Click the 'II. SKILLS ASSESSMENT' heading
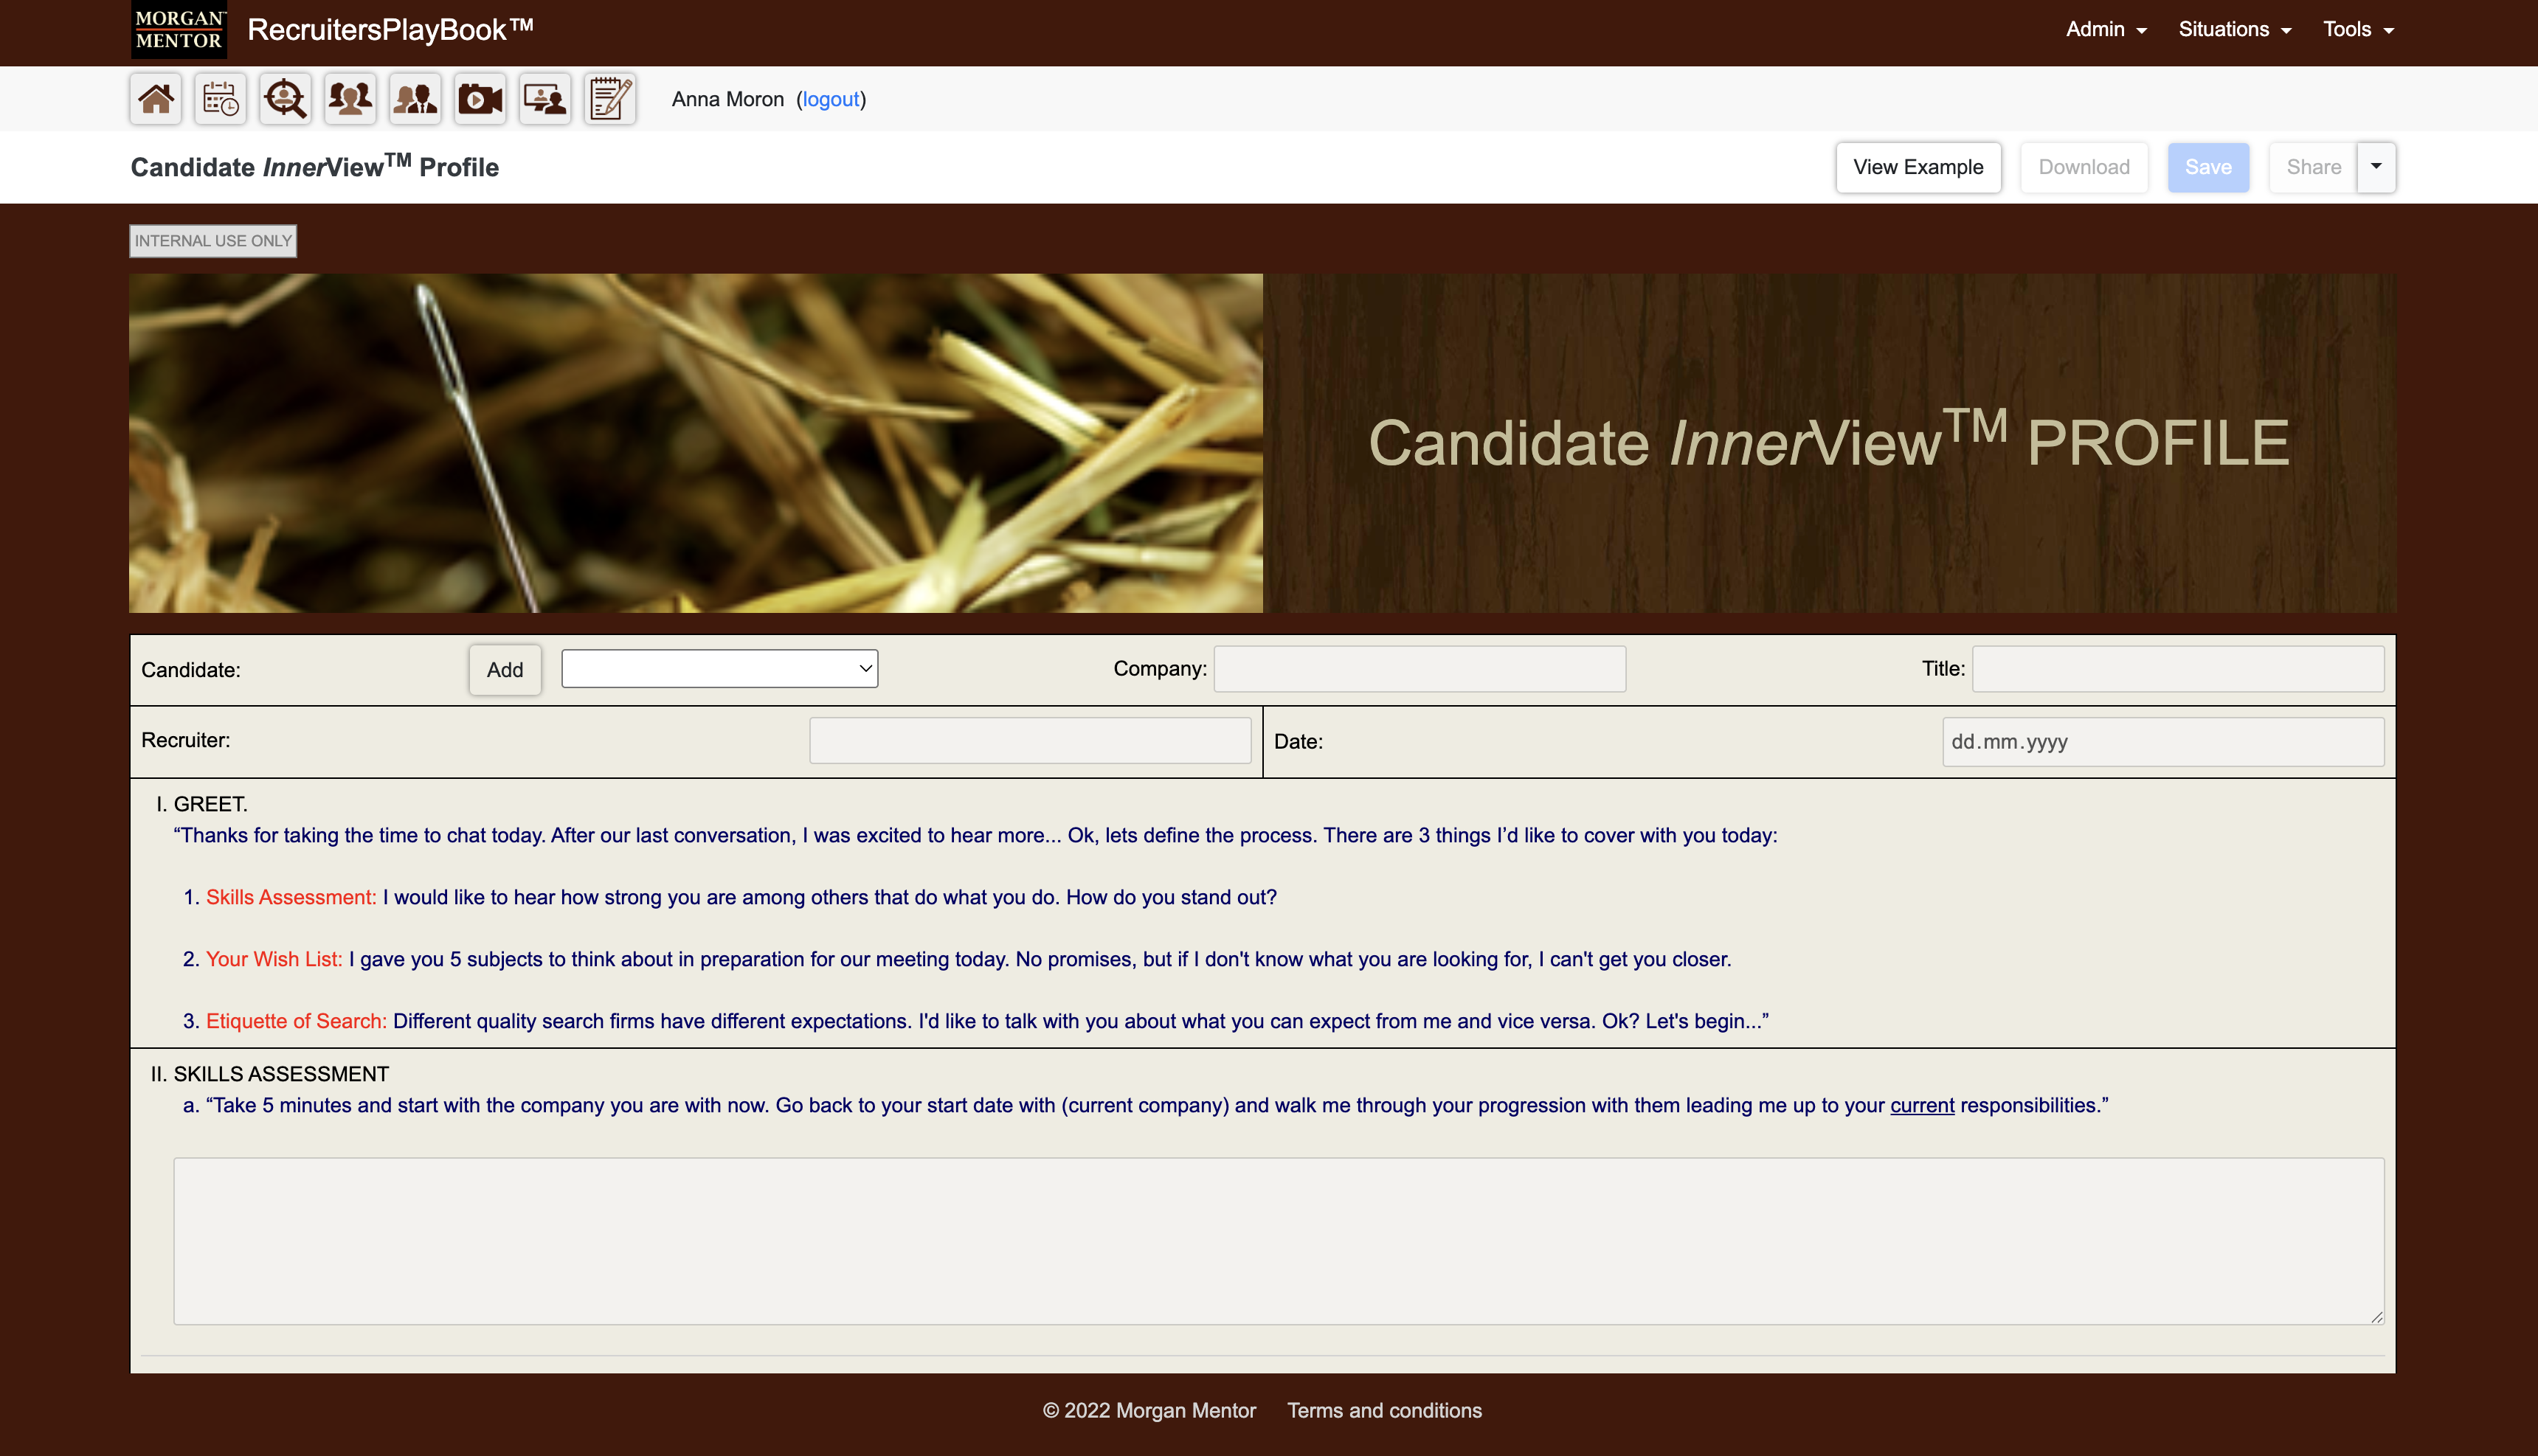The width and height of the screenshot is (2538, 1456). click(270, 1074)
